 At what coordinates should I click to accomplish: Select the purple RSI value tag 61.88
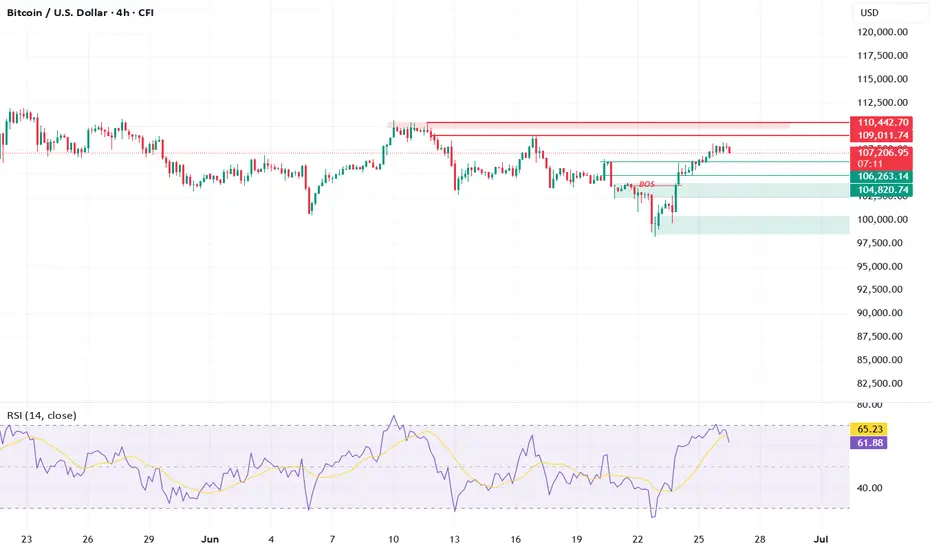869,442
